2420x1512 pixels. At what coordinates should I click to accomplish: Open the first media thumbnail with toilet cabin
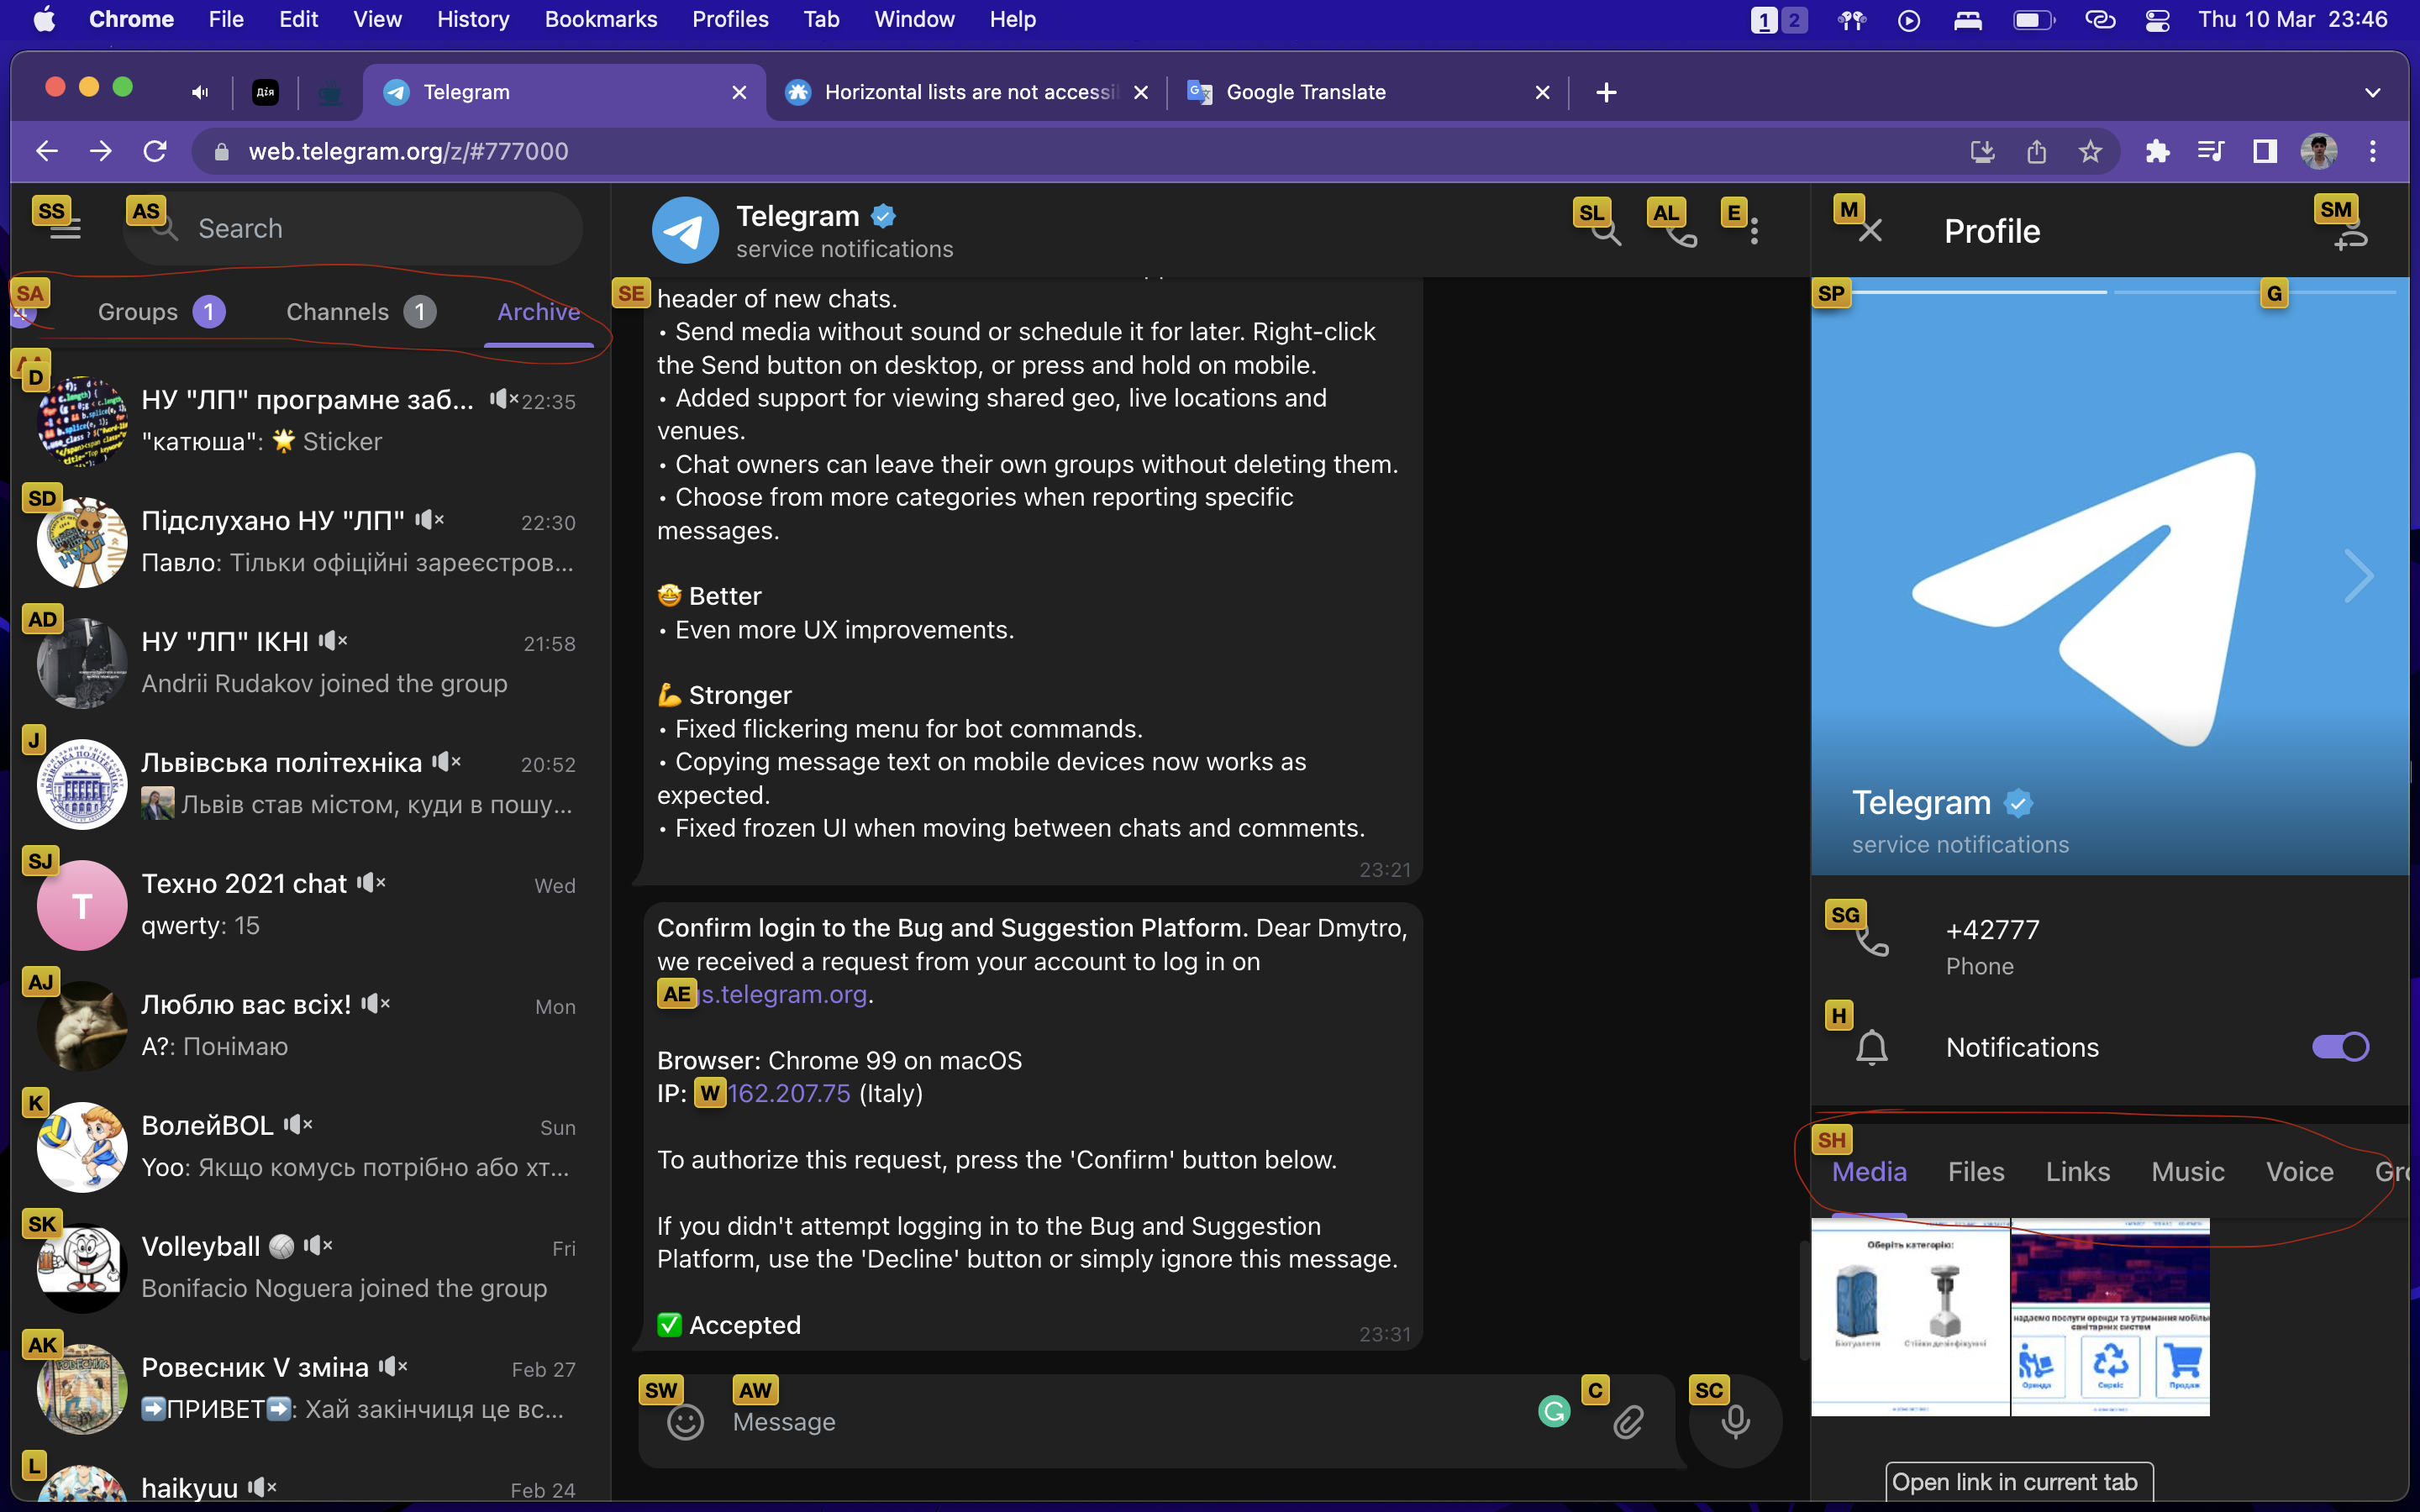pyautogui.click(x=1910, y=1317)
